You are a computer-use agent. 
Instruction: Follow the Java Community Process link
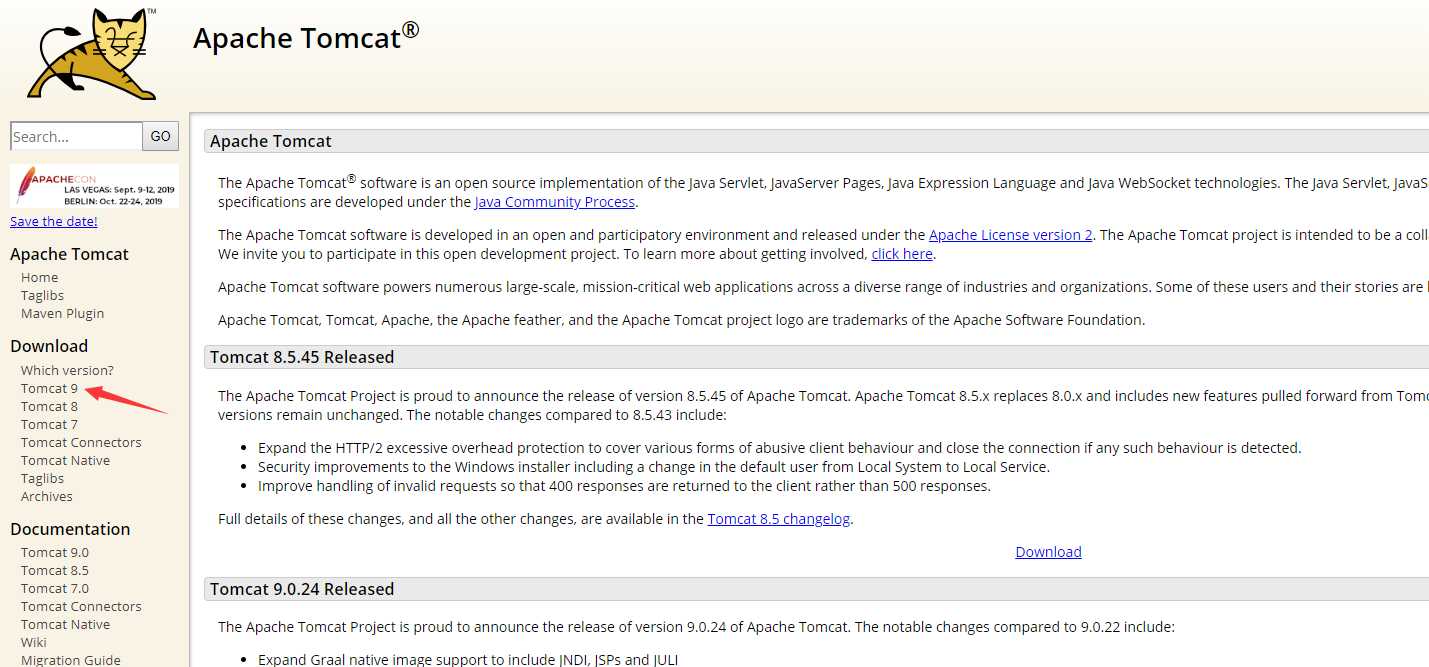pos(555,202)
